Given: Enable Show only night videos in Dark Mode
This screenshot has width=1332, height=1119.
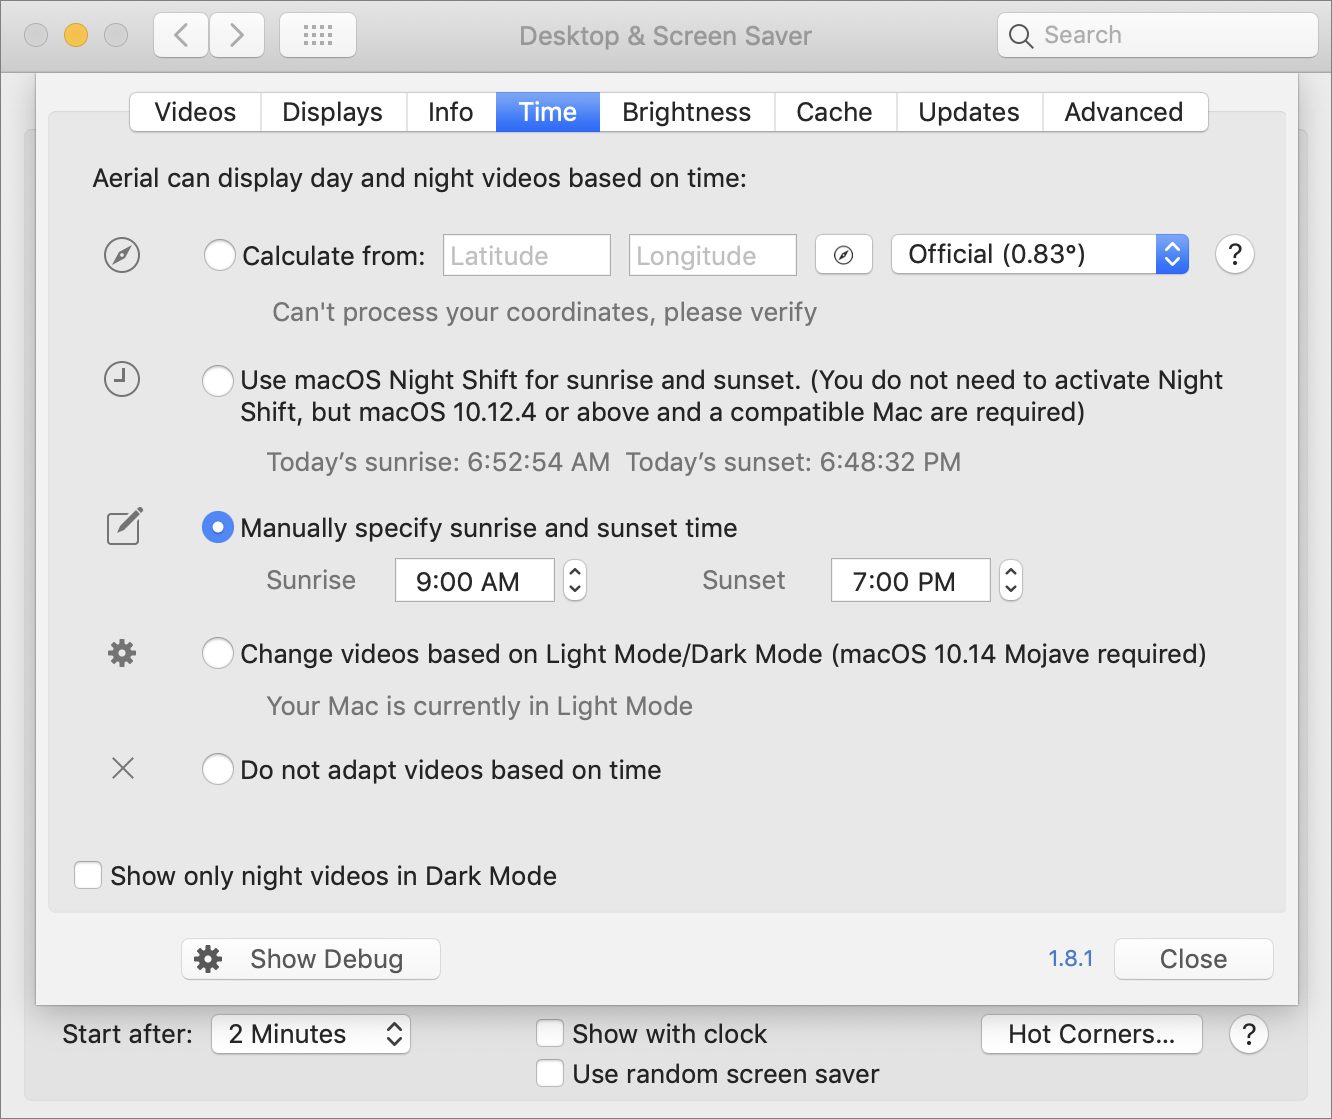Looking at the screenshot, I should pos(87,875).
